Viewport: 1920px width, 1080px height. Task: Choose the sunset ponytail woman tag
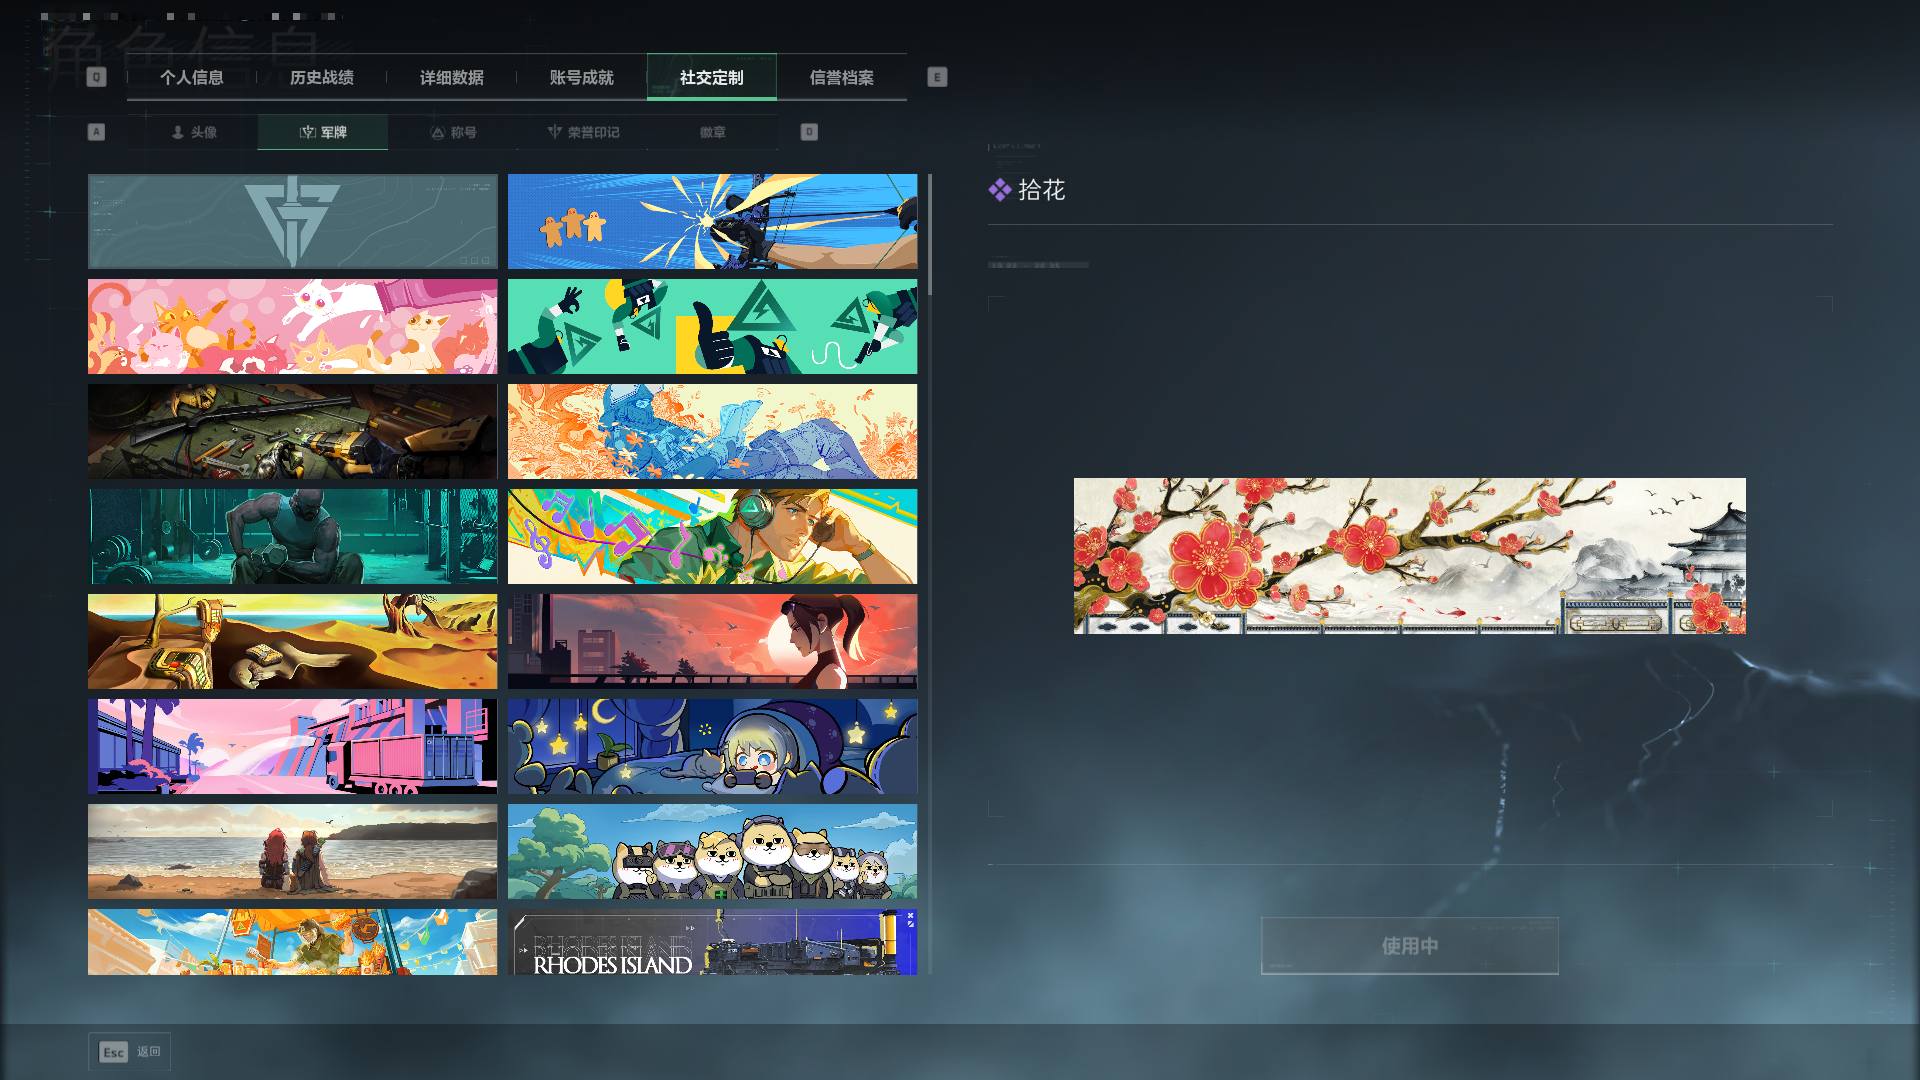pos(712,642)
